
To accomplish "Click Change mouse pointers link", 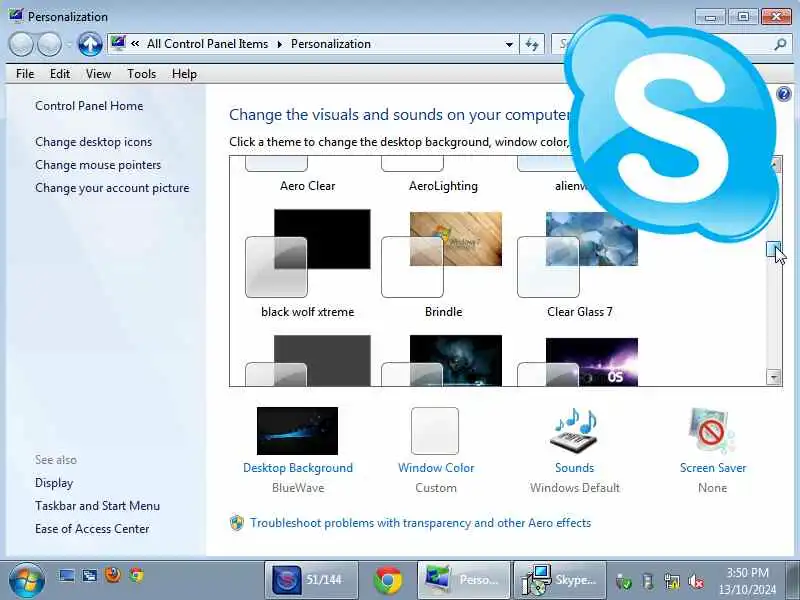I will click(x=98, y=165).
